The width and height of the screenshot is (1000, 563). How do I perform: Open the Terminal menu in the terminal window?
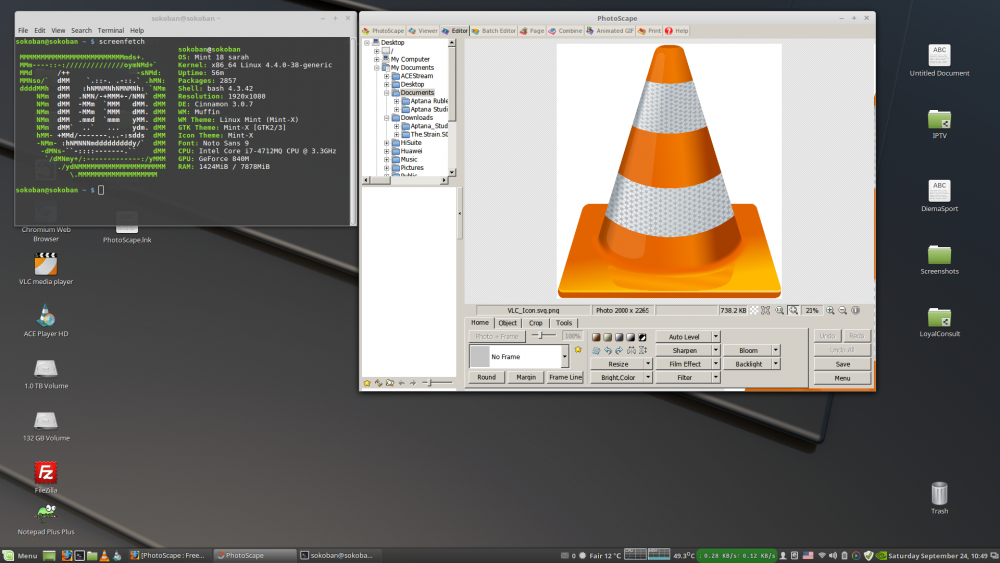111,31
